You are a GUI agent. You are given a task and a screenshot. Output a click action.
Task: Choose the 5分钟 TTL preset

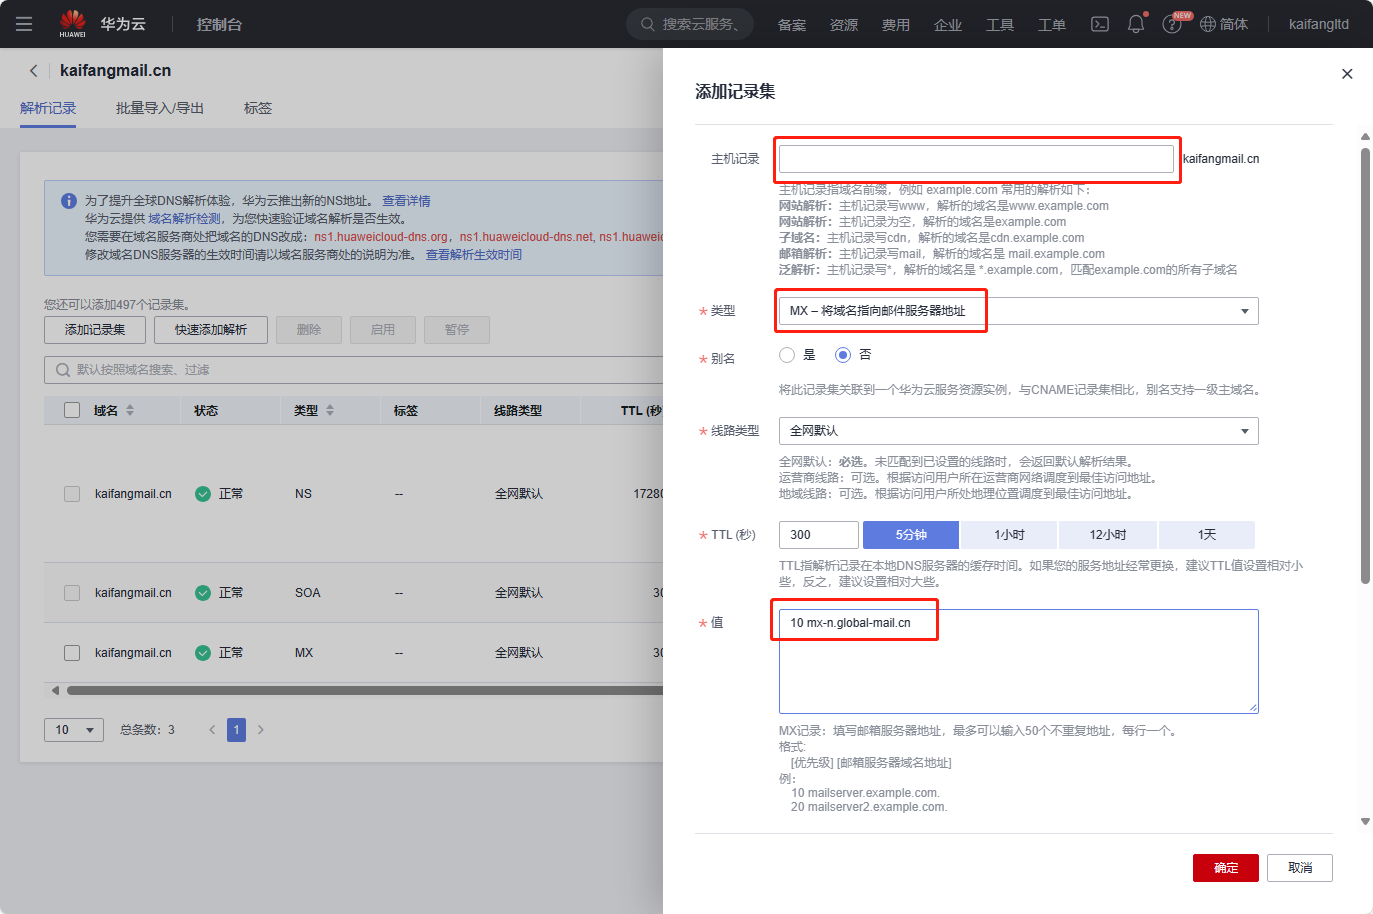tap(911, 535)
